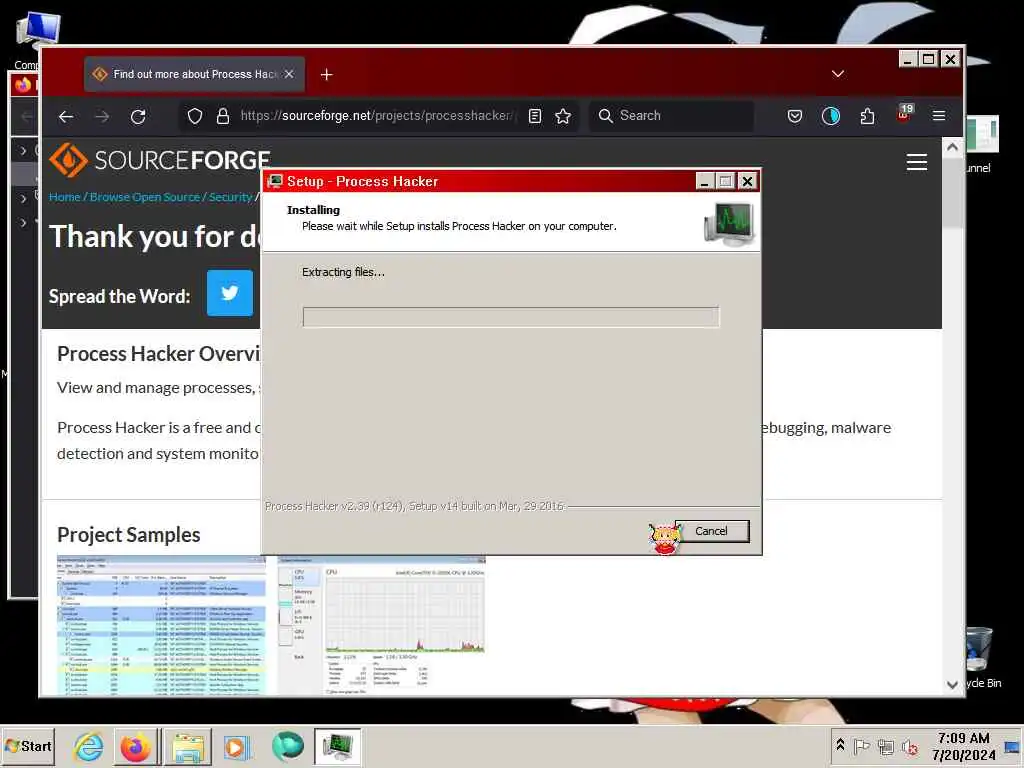Bookmark this page with the star icon
The image size is (1024, 768).
(x=563, y=116)
